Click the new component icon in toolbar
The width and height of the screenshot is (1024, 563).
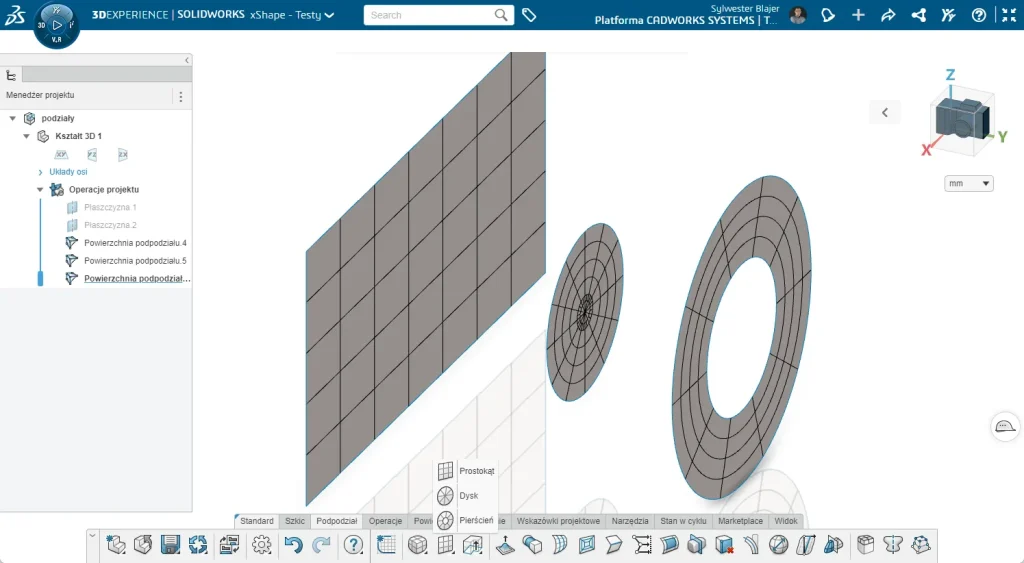tap(116, 544)
